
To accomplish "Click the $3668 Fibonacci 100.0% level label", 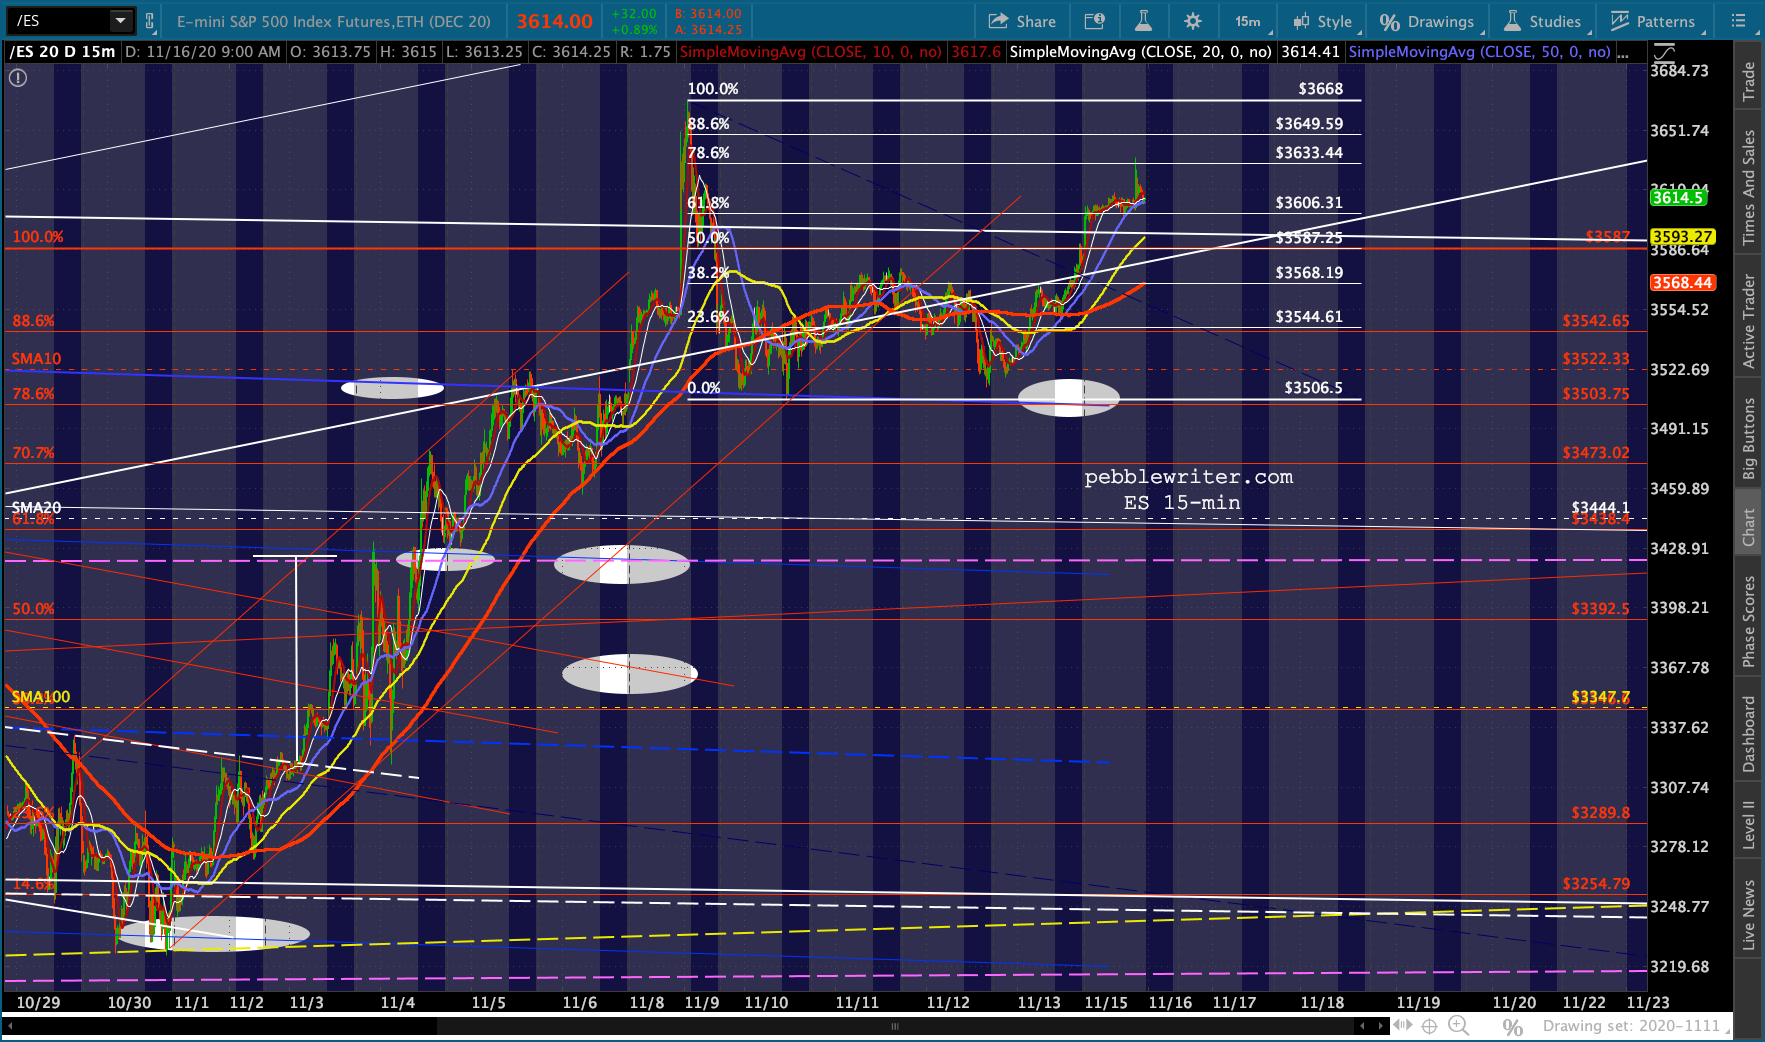I will (x=1320, y=89).
